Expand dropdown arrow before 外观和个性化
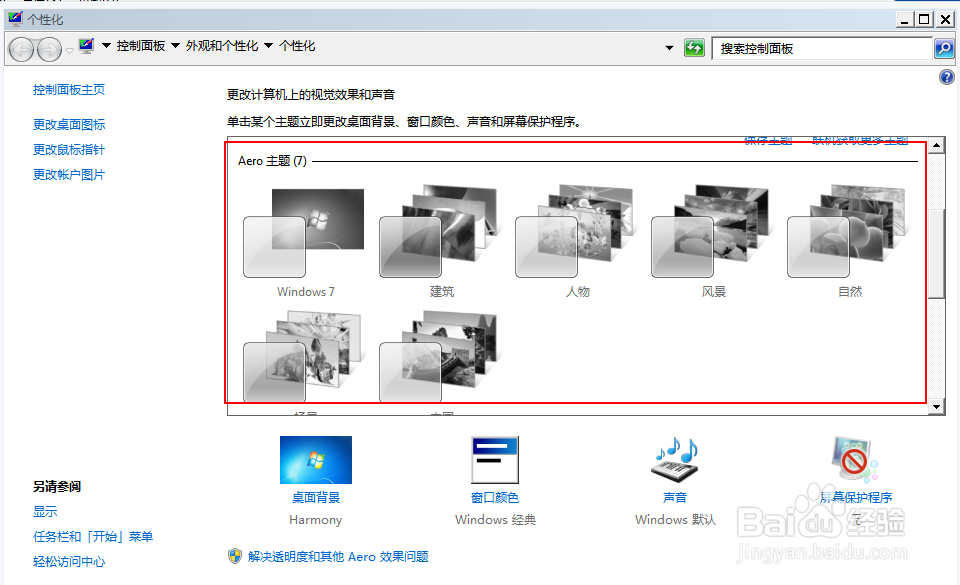Image resolution: width=960 pixels, height=585 pixels. [x=176, y=46]
